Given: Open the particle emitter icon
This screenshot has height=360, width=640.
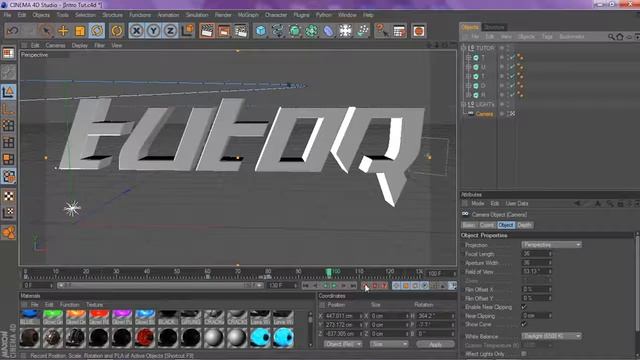Looking at the screenshot, I should click(x=362, y=31).
